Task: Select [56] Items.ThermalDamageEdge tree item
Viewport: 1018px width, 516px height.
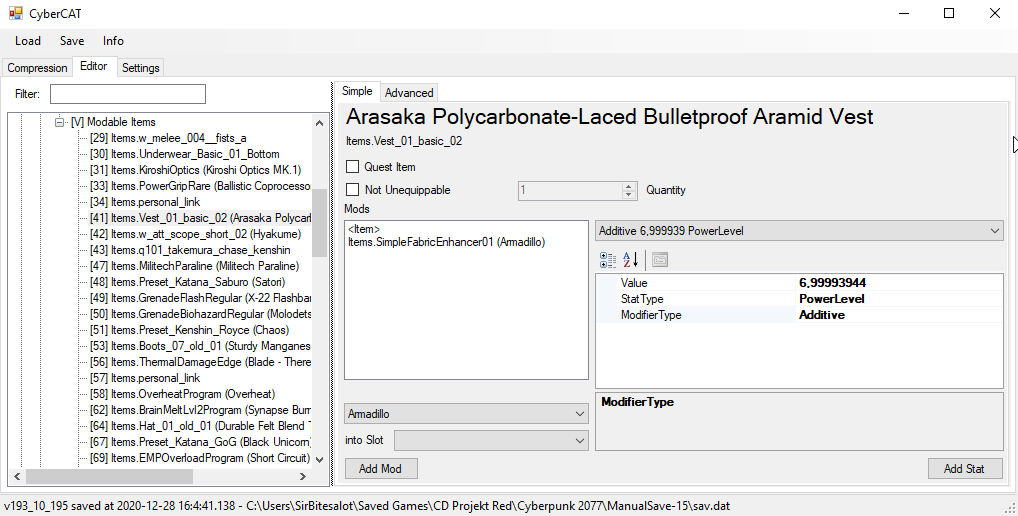Action: coord(200,362)
